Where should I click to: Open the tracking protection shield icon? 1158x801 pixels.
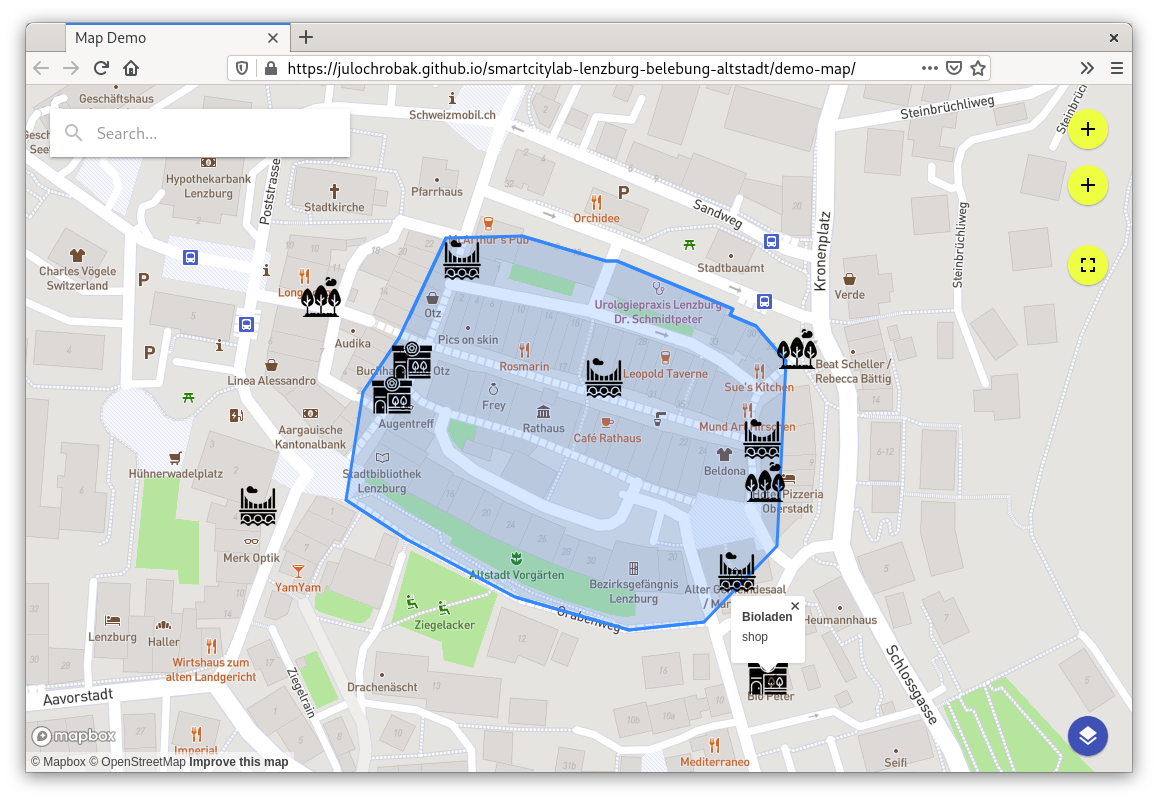(x=241, y=69)
